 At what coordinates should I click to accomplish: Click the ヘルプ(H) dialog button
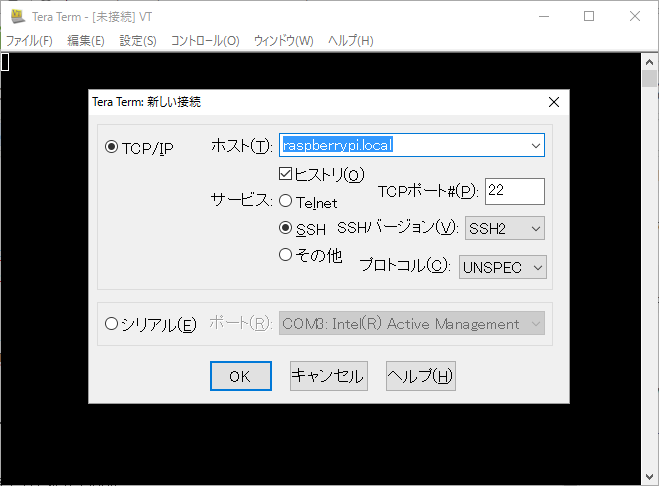(x=421, y=376)
